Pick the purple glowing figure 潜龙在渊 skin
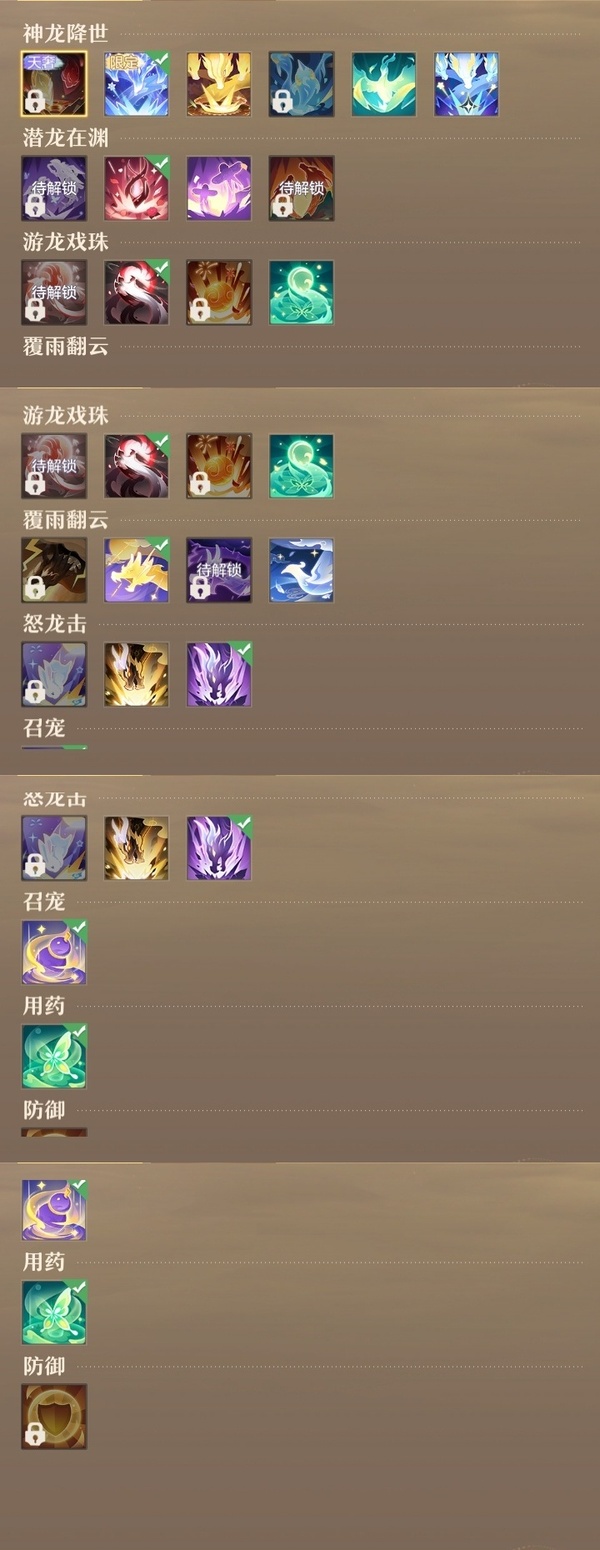The image size is (600, 1550). (219, 188)
